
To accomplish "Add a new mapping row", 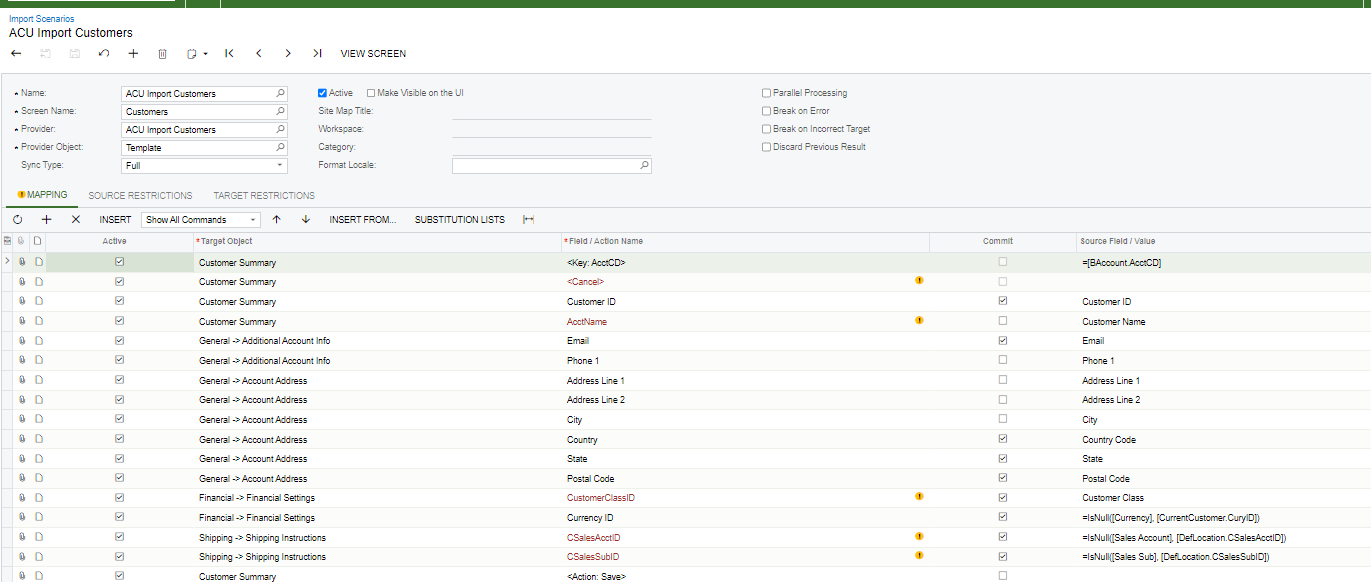I will (46, 219).
